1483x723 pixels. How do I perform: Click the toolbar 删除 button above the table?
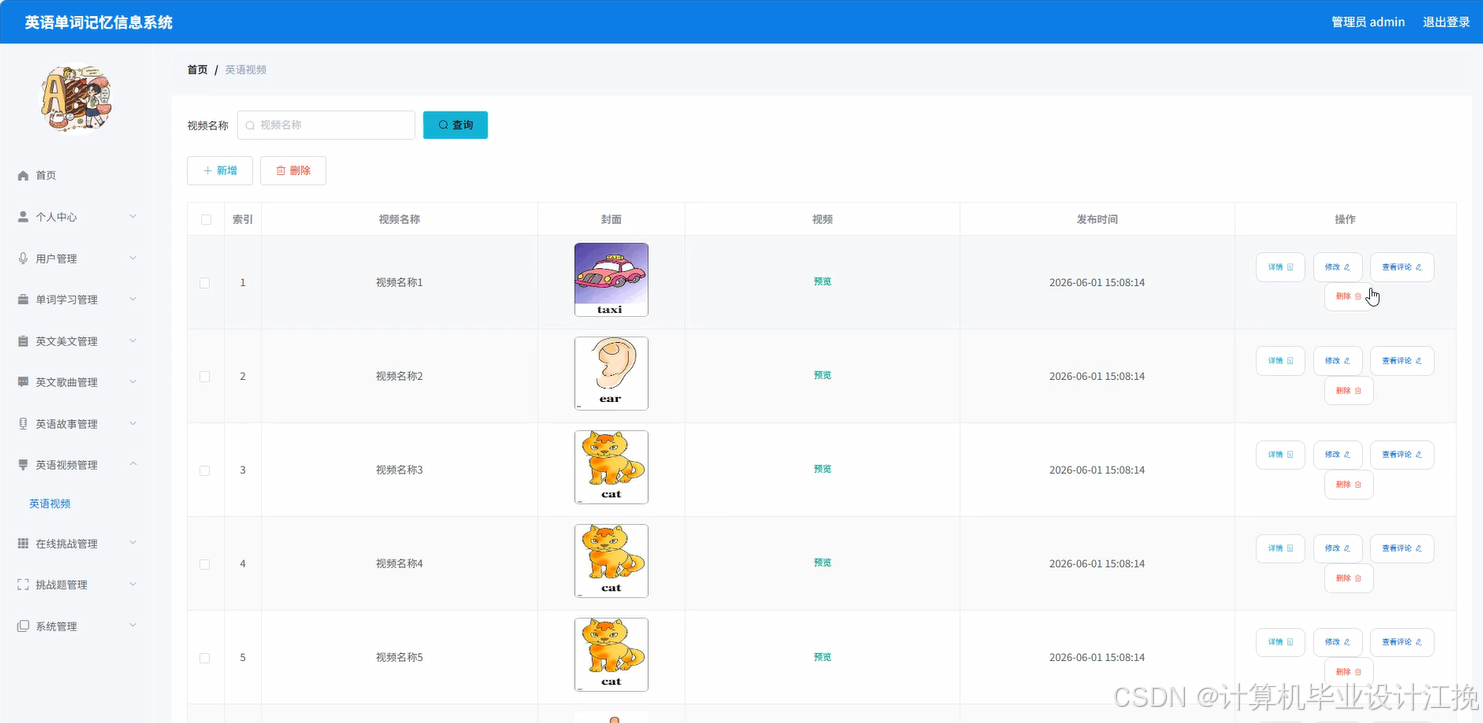point(293,171)
